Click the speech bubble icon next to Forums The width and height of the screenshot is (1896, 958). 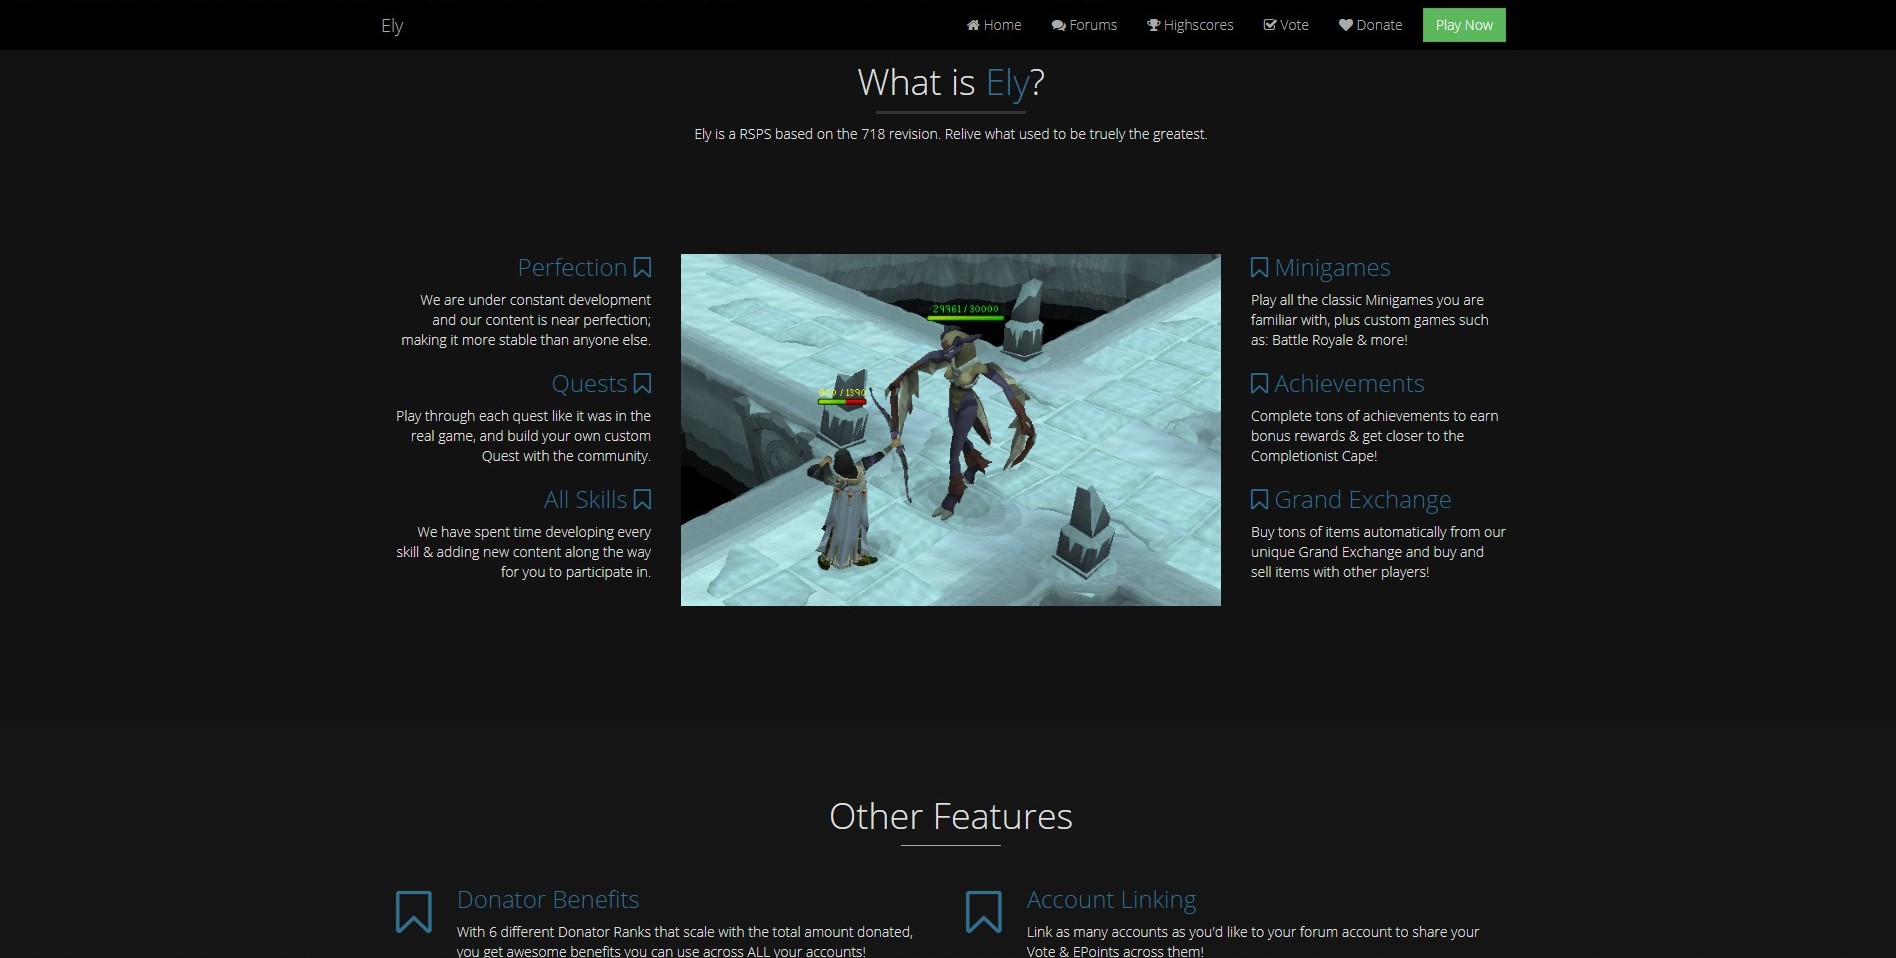[1057, 24]
